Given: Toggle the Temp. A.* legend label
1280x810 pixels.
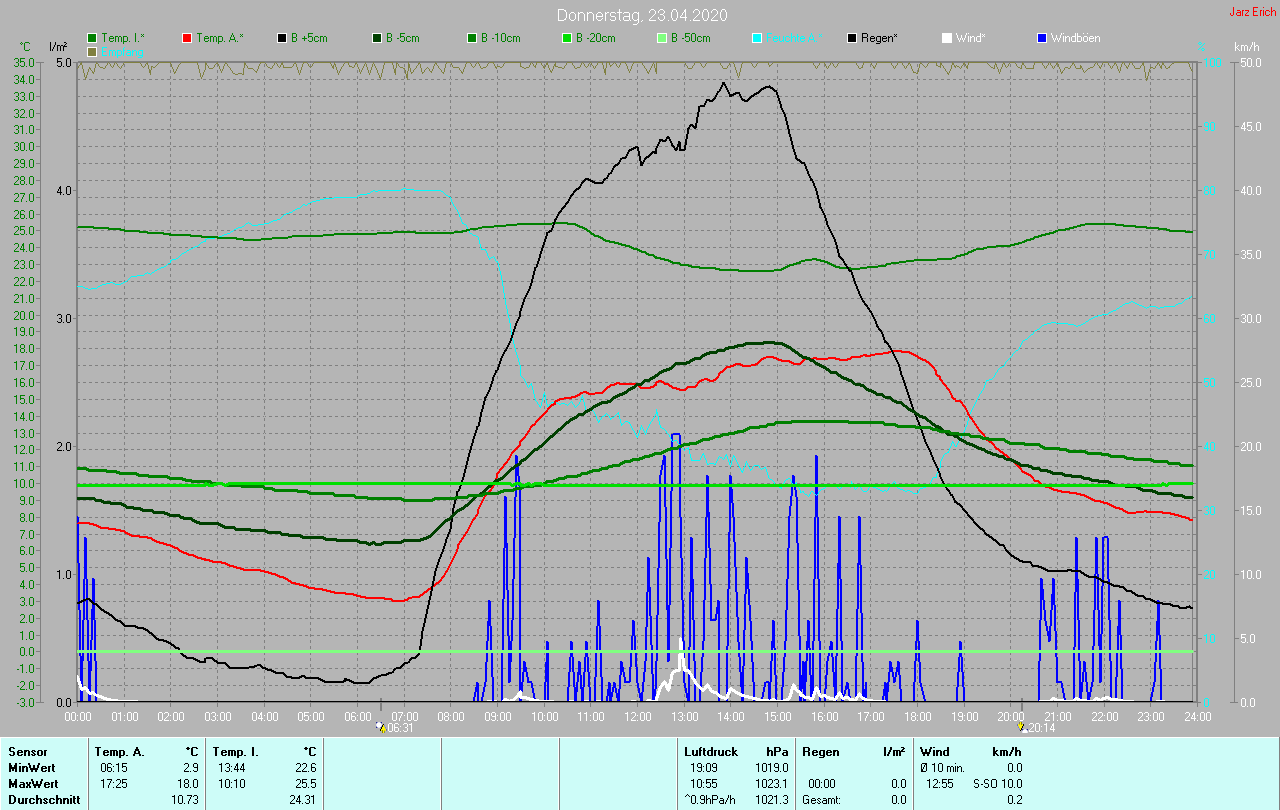Looking at the screenshot, I should click(219, 38).
